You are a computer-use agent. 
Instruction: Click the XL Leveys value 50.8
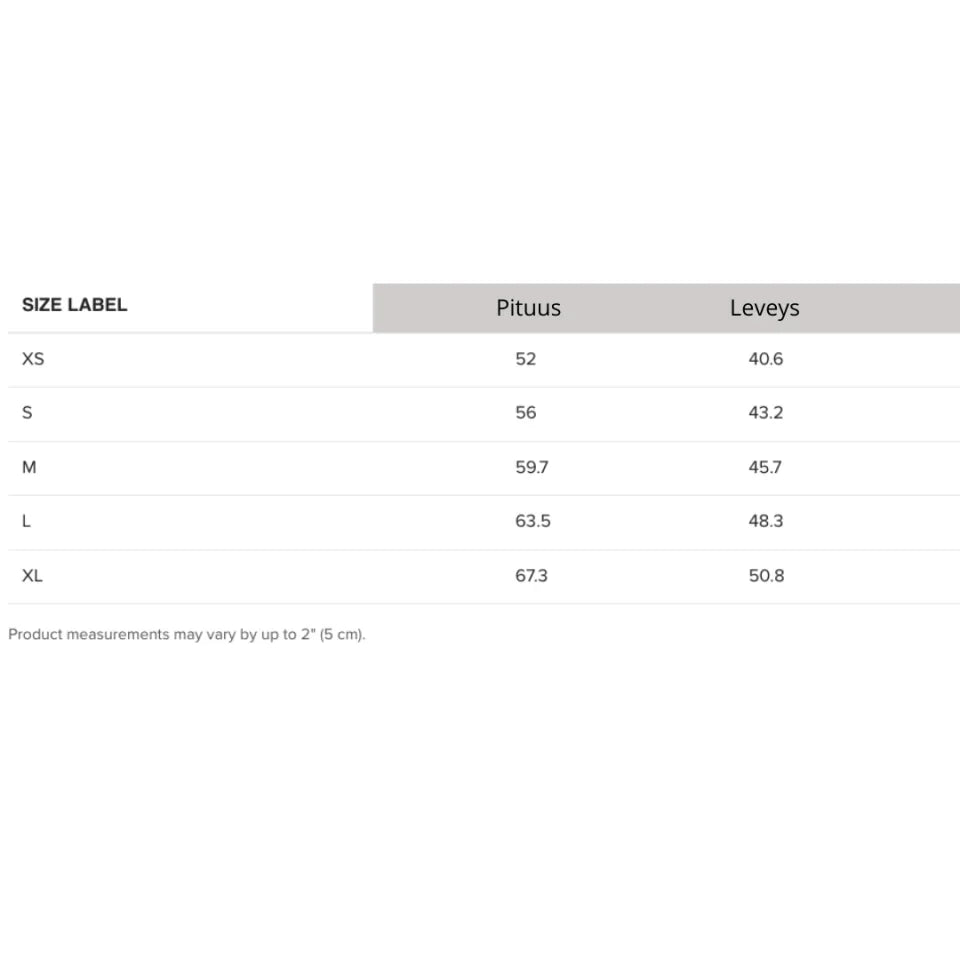click(766, 576)
